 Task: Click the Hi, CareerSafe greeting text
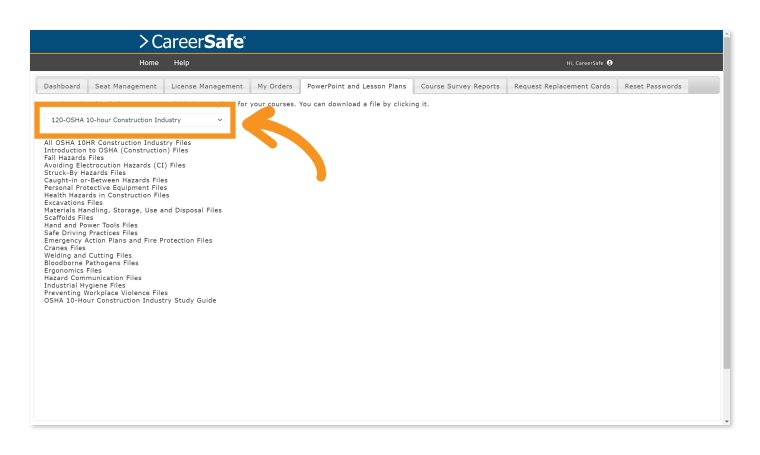tap(585, 63)
